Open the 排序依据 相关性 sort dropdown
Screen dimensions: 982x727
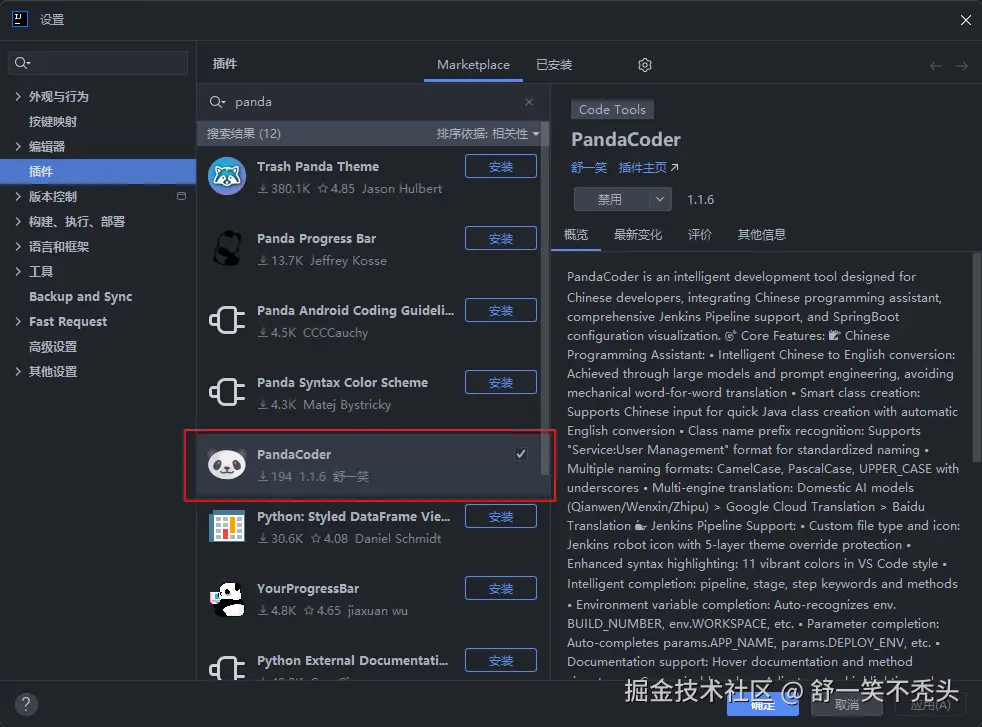point(488,133)
